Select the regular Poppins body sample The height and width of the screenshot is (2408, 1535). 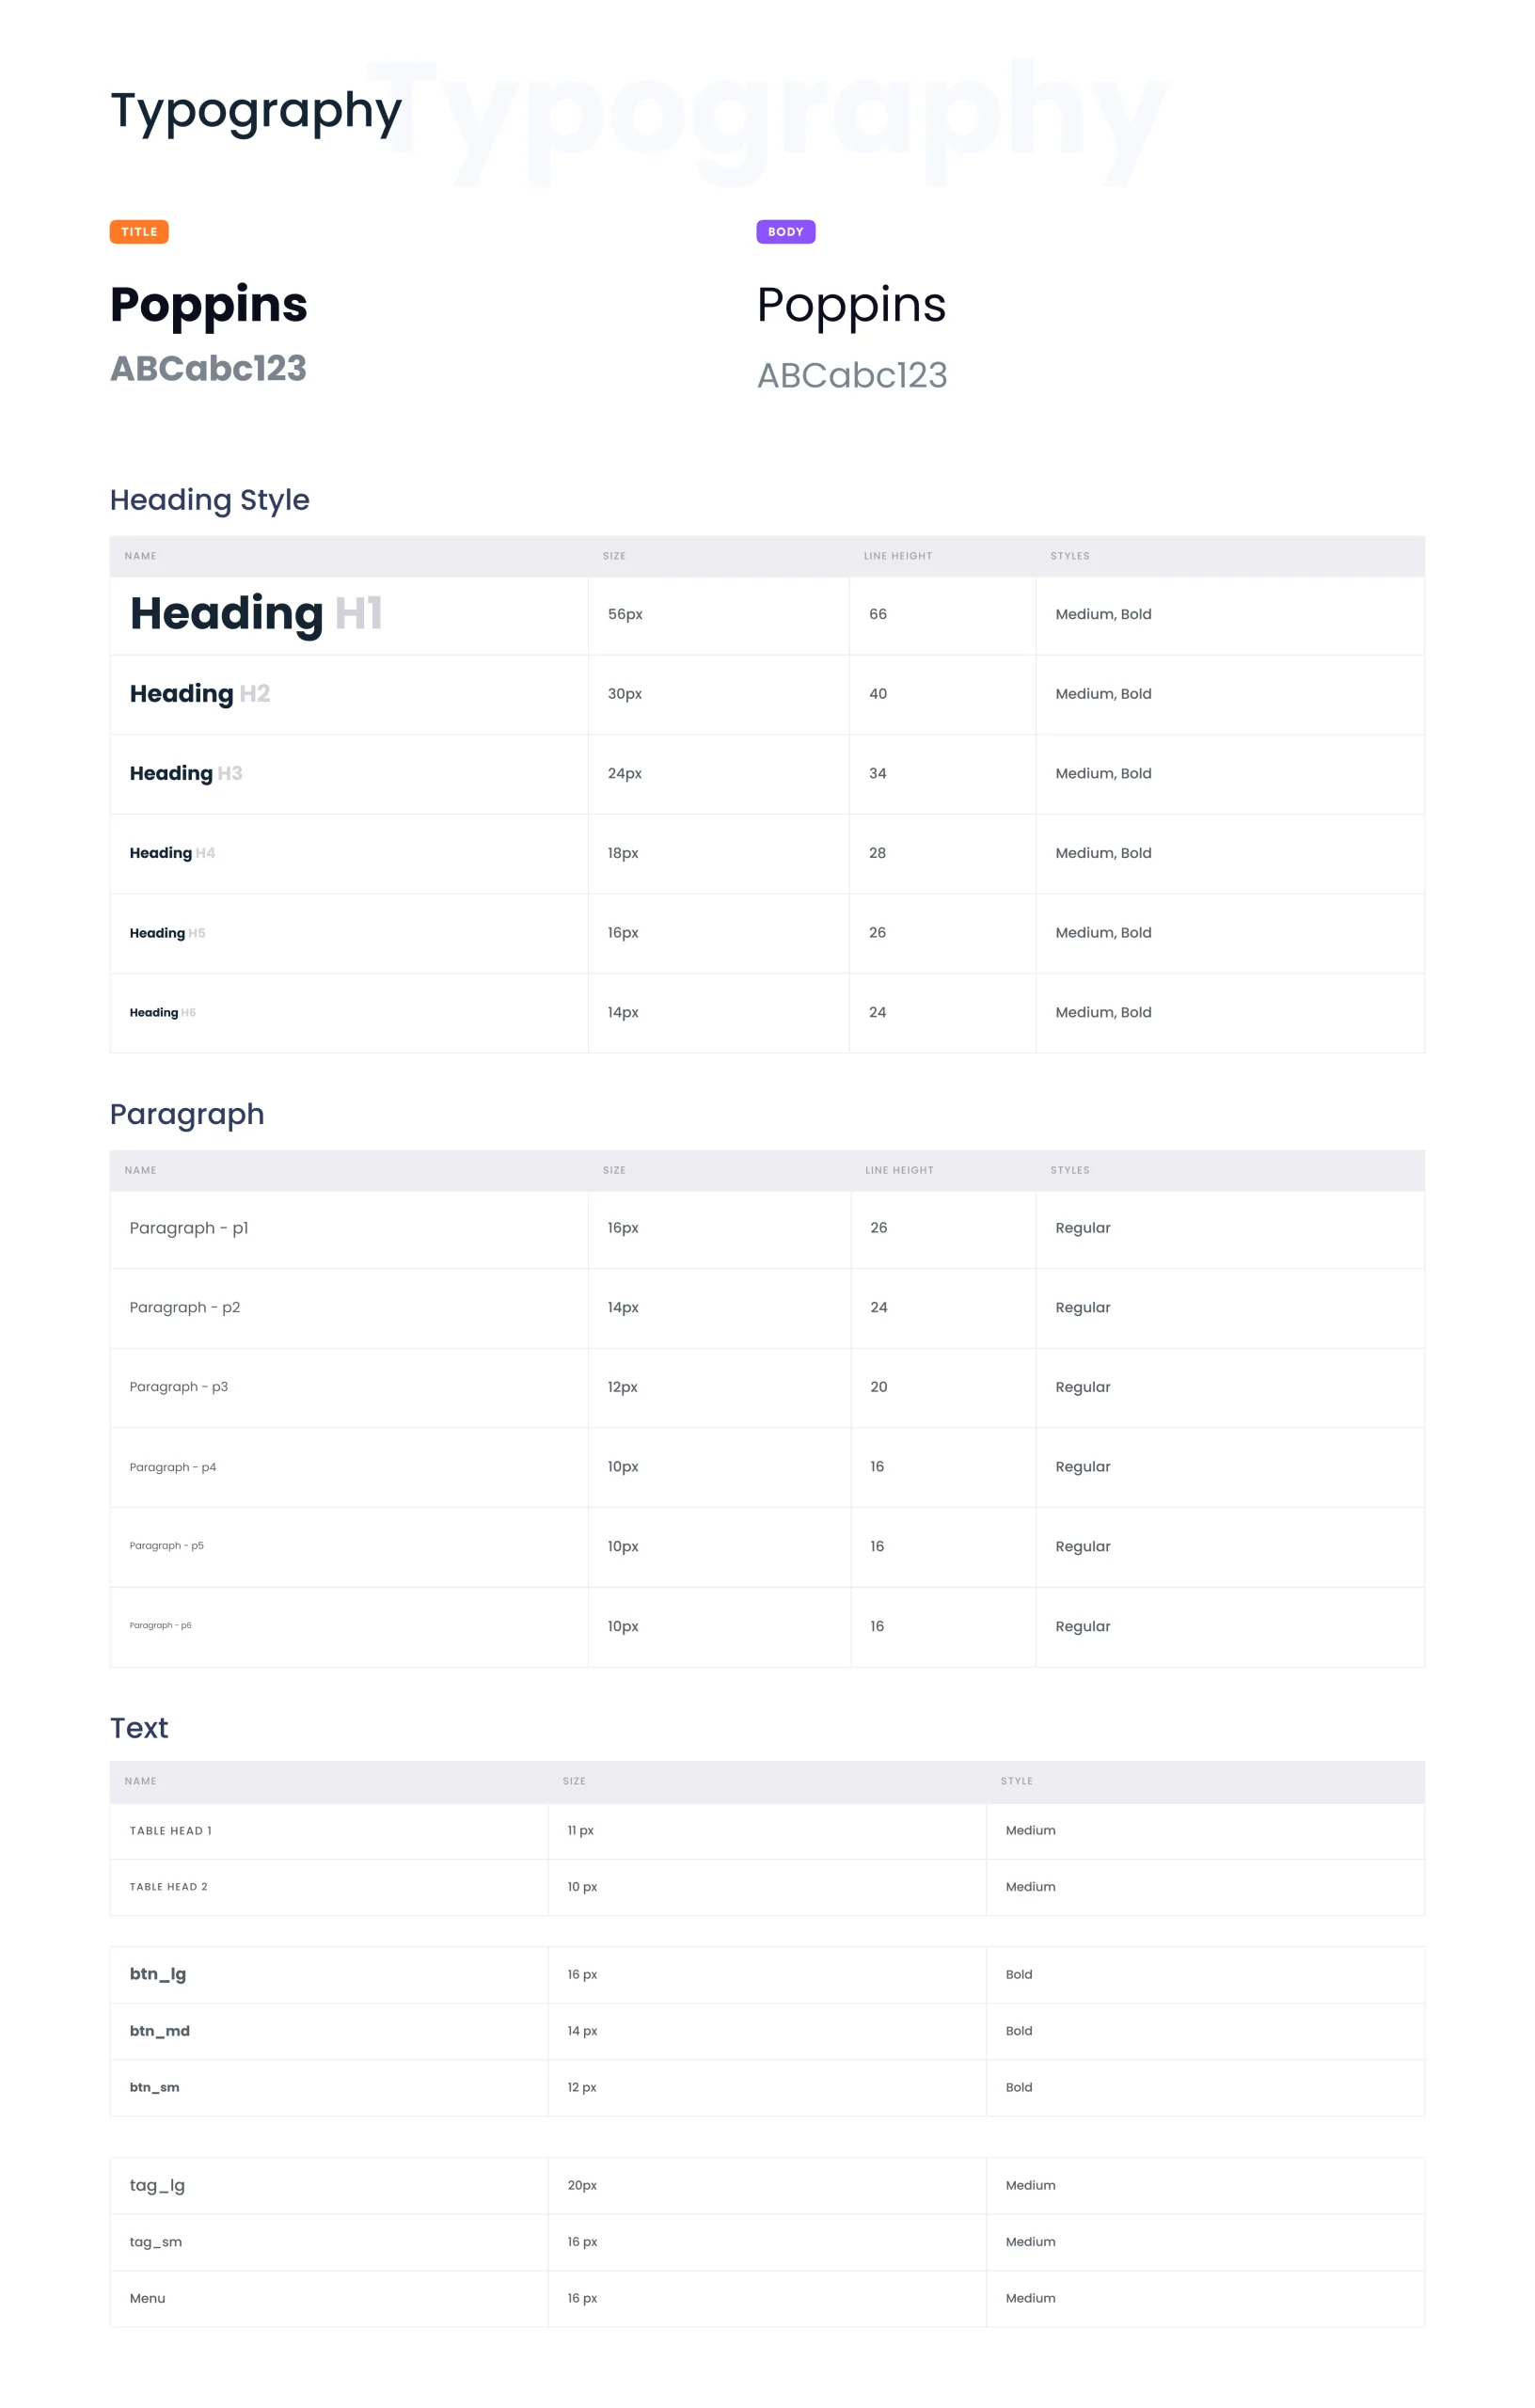(850, 305)
